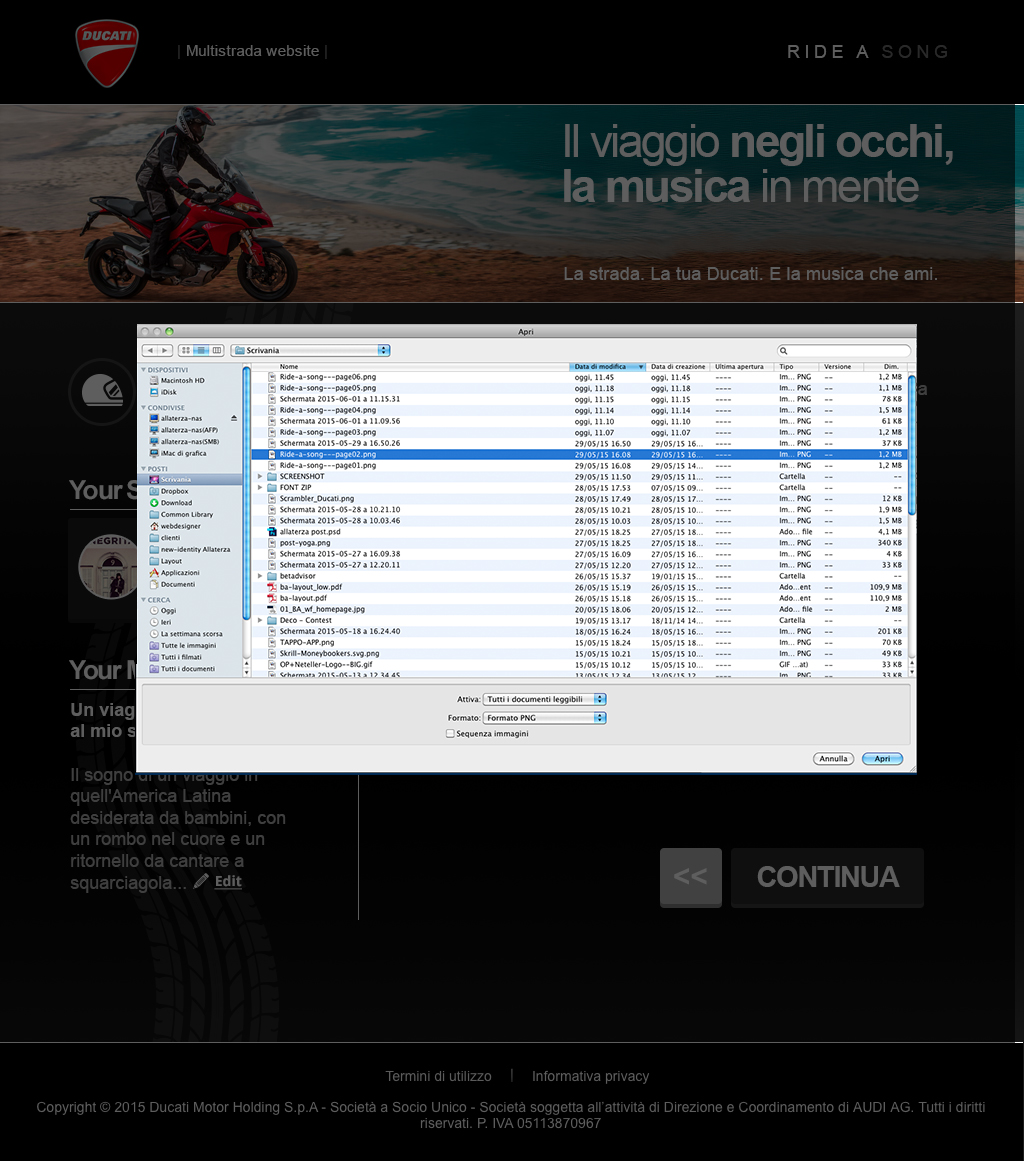Click the Ducati logo in the header
The width and height of the screenshot is (1024, 1161).
pos(107,53)
